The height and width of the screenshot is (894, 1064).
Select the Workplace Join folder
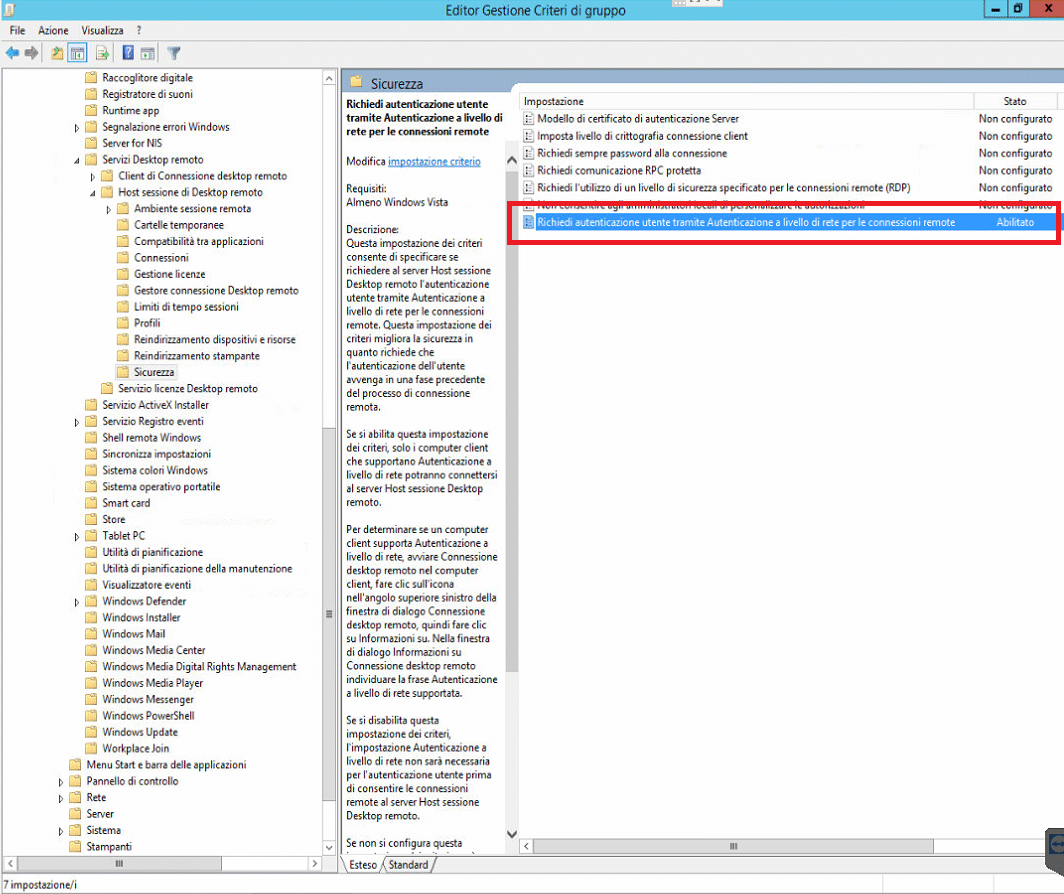[x=136, y=748]
